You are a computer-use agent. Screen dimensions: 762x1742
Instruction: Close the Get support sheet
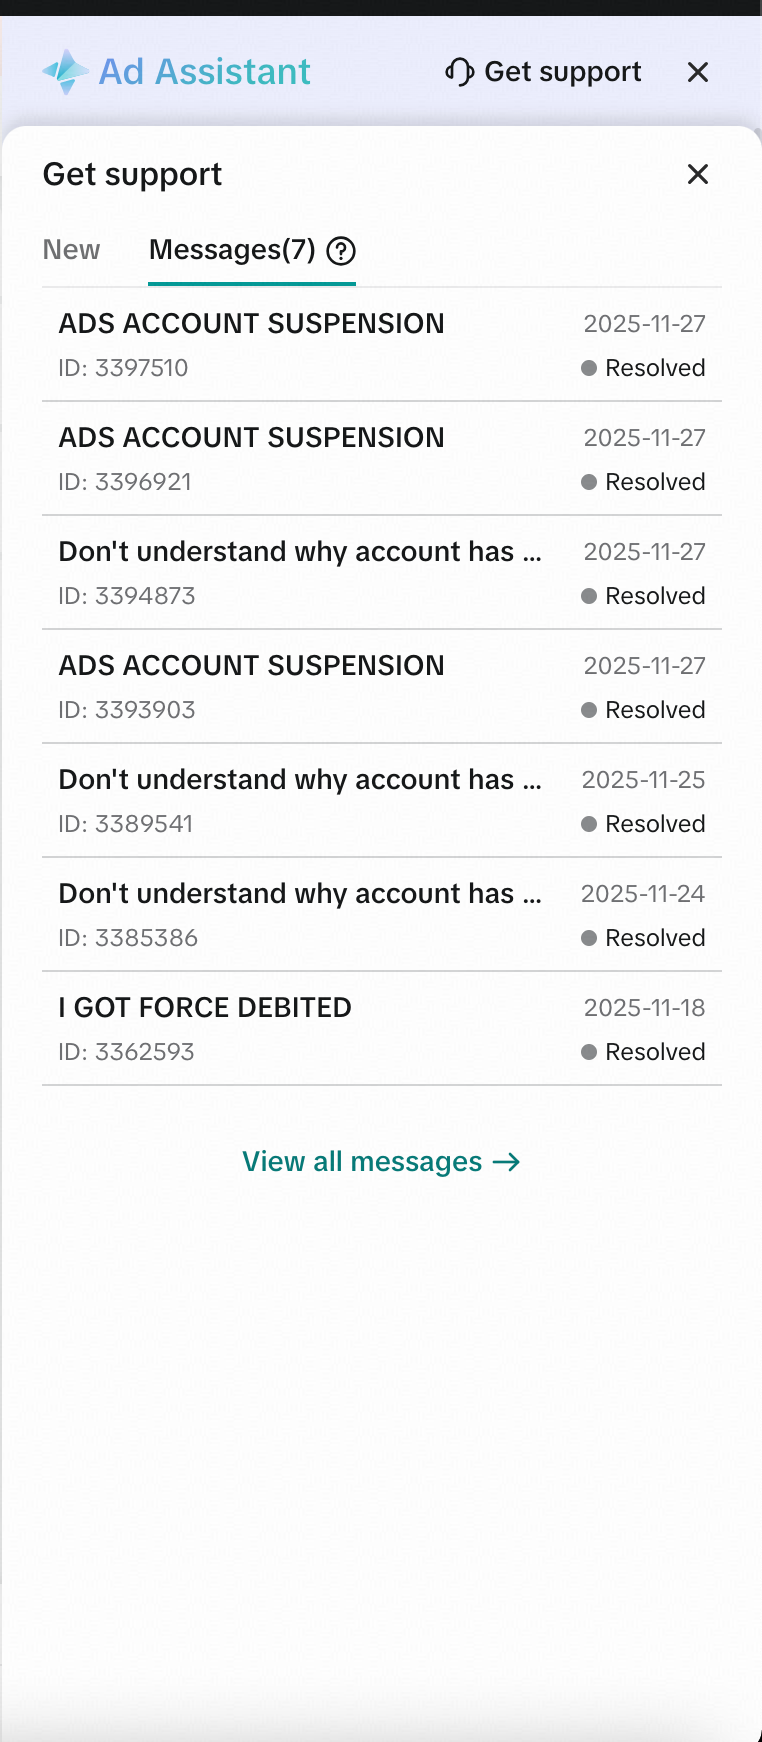click(698, 174)
